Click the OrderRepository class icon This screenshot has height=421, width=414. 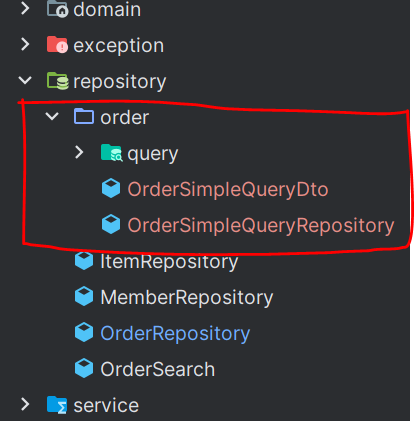(x=84, y=332)
